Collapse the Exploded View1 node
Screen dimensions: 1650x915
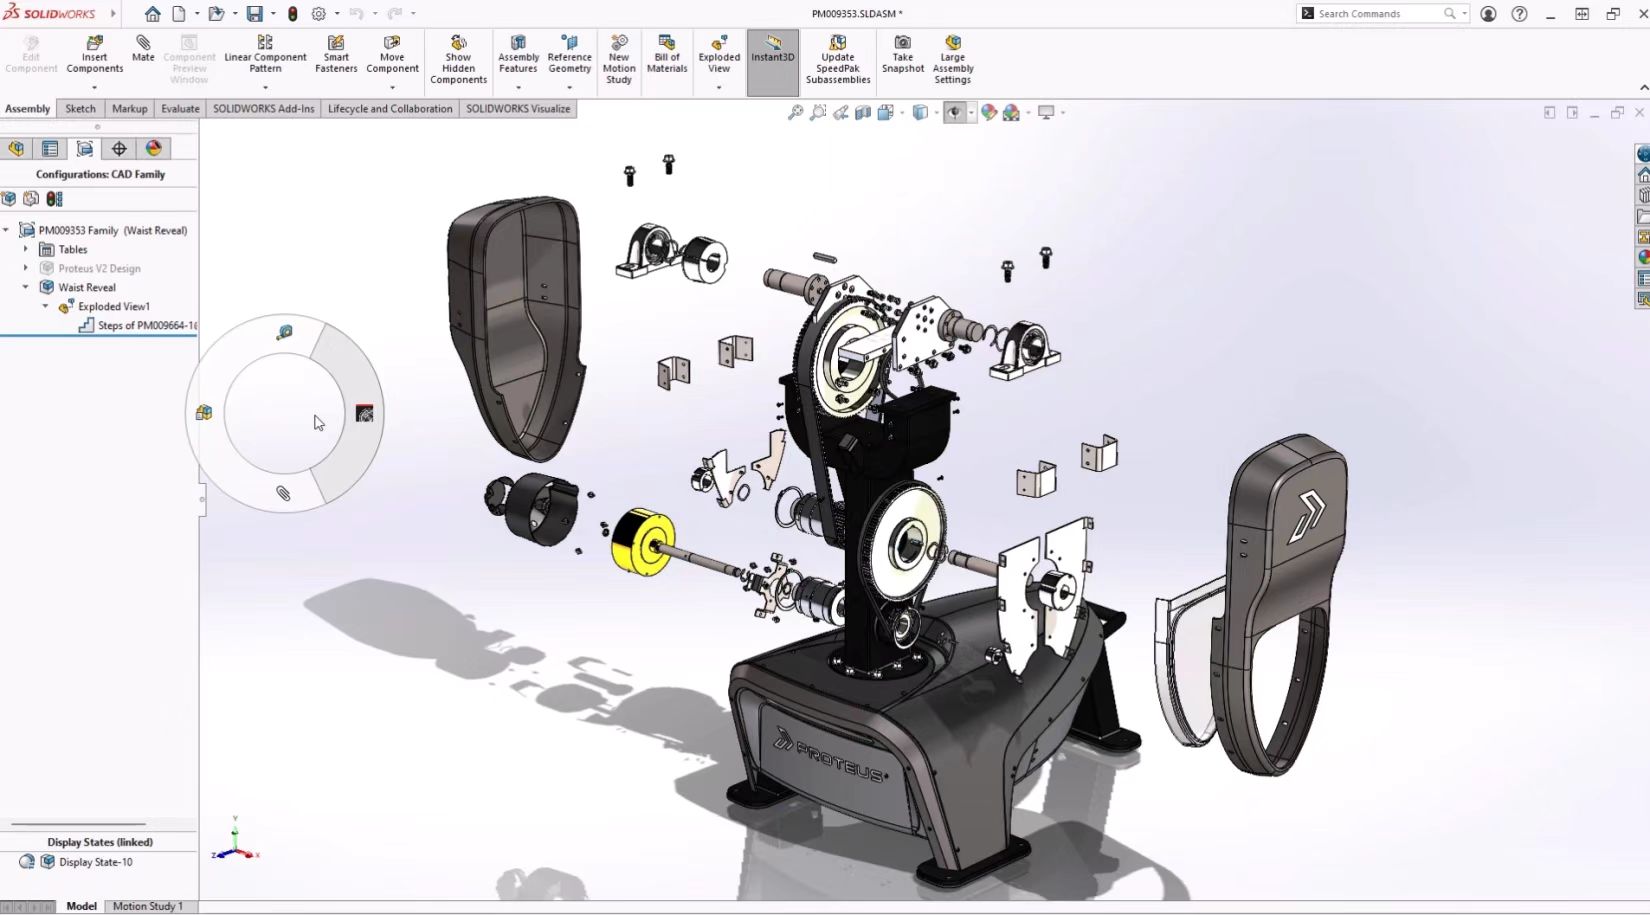pos(45,307)
